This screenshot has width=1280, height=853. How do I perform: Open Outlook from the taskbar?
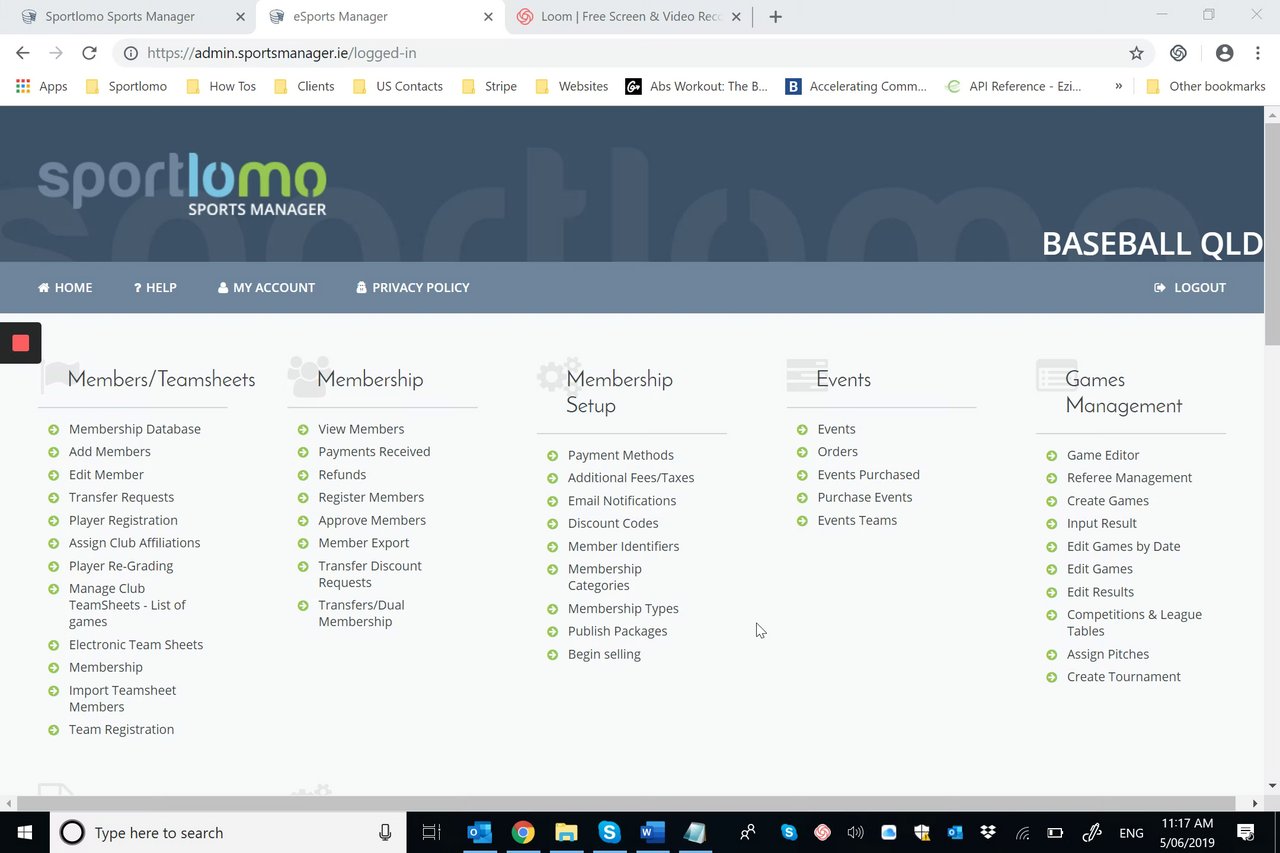(x=479, y=832)
